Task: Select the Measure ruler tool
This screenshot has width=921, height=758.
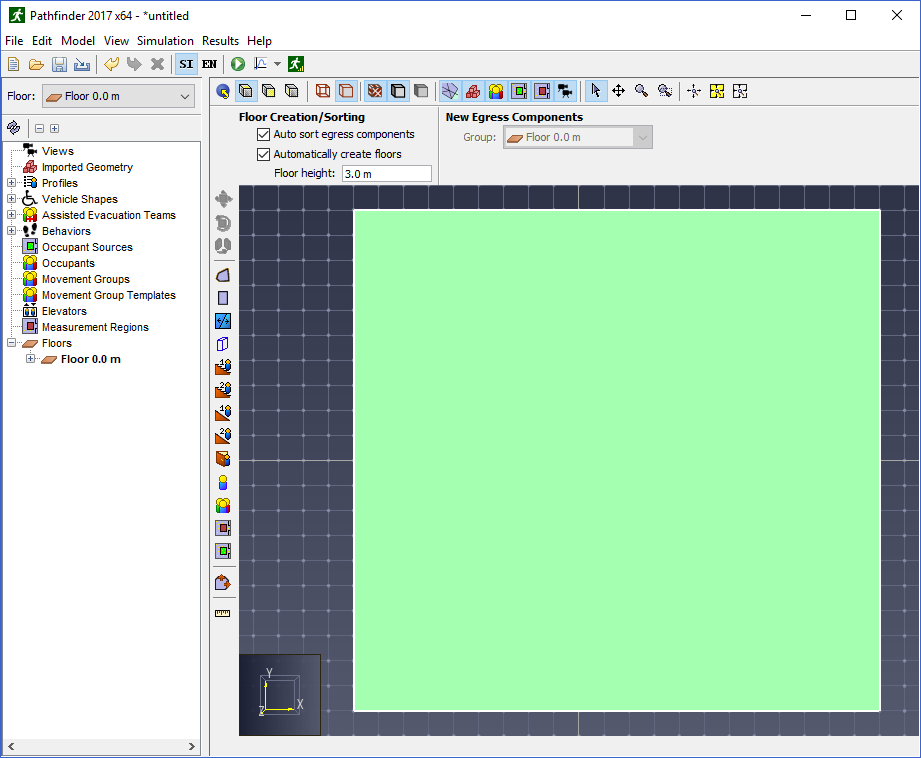Action: (x=223, y=613)
